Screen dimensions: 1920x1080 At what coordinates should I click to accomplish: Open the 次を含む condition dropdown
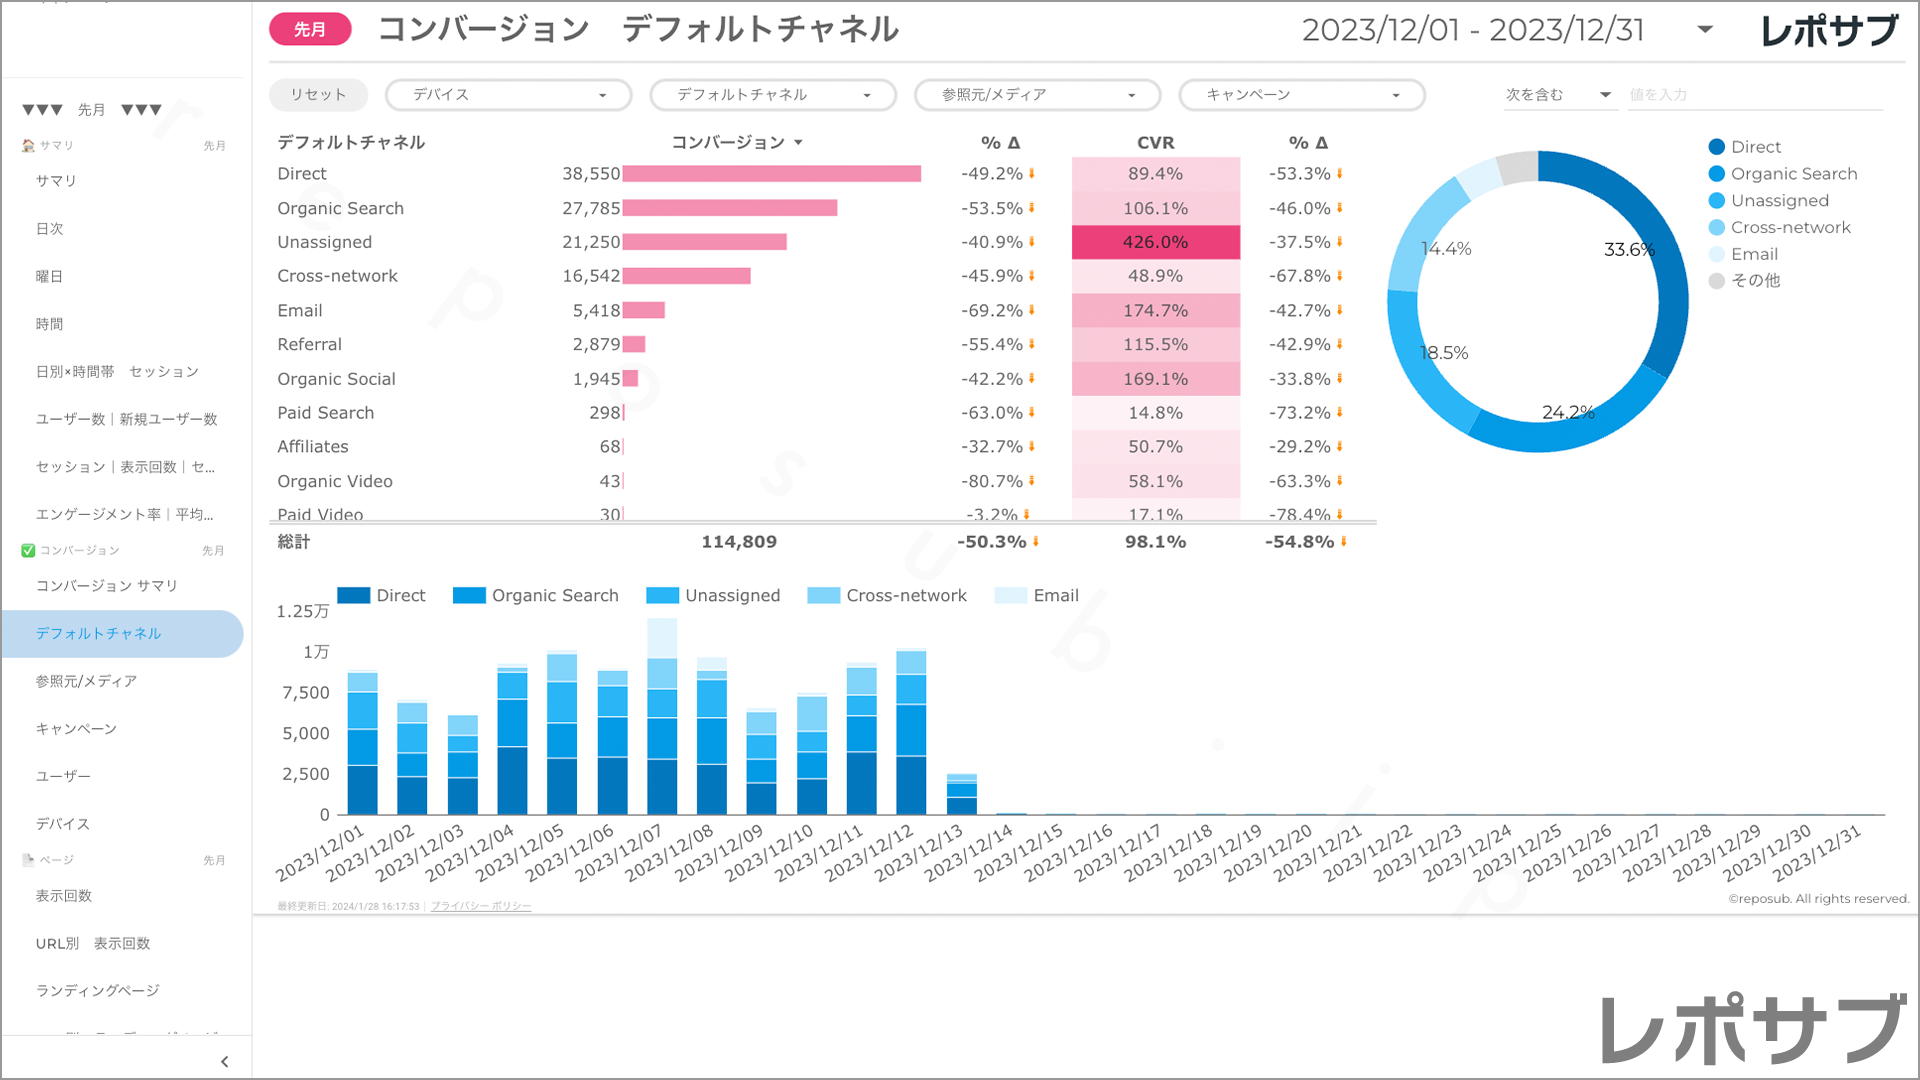pos(1558,95)
